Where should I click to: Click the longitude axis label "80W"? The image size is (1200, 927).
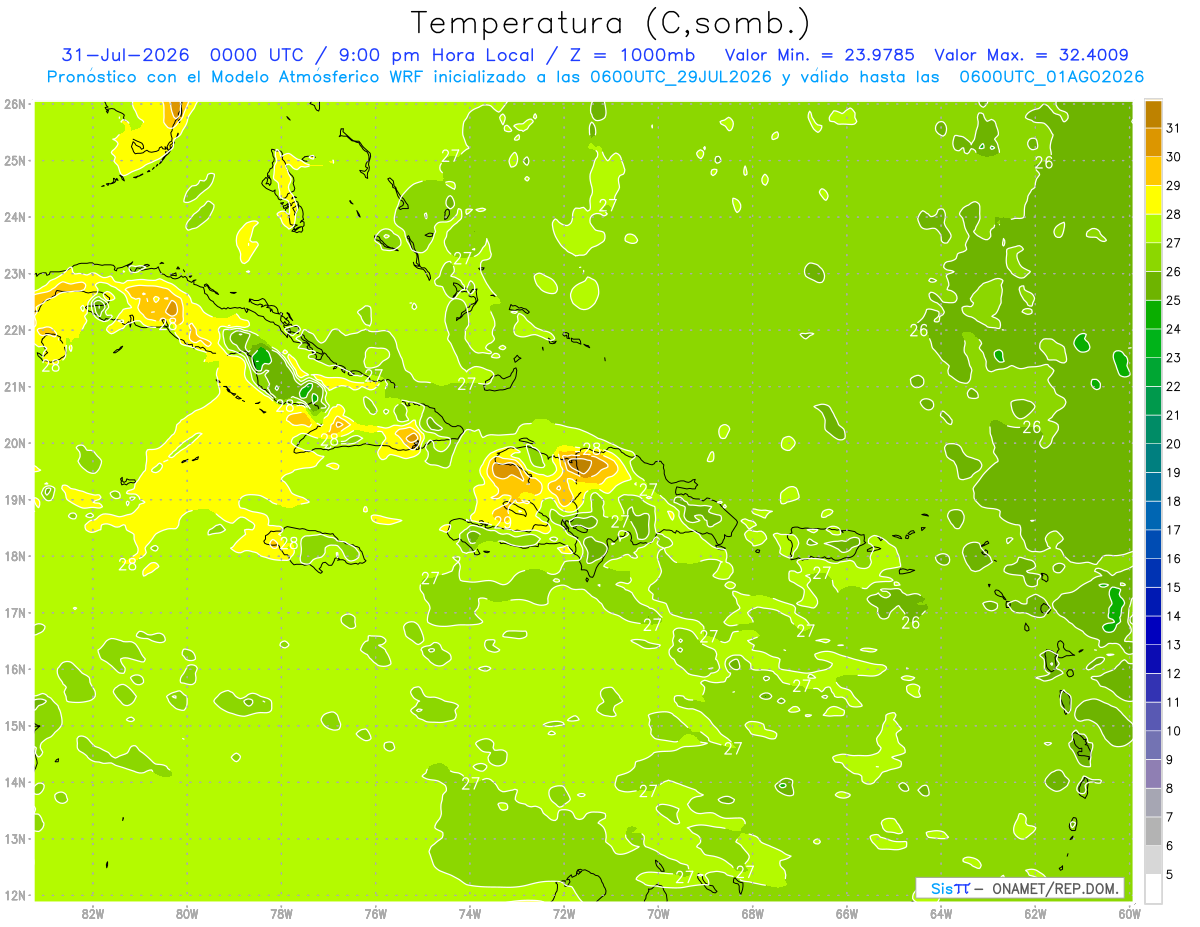187,913
